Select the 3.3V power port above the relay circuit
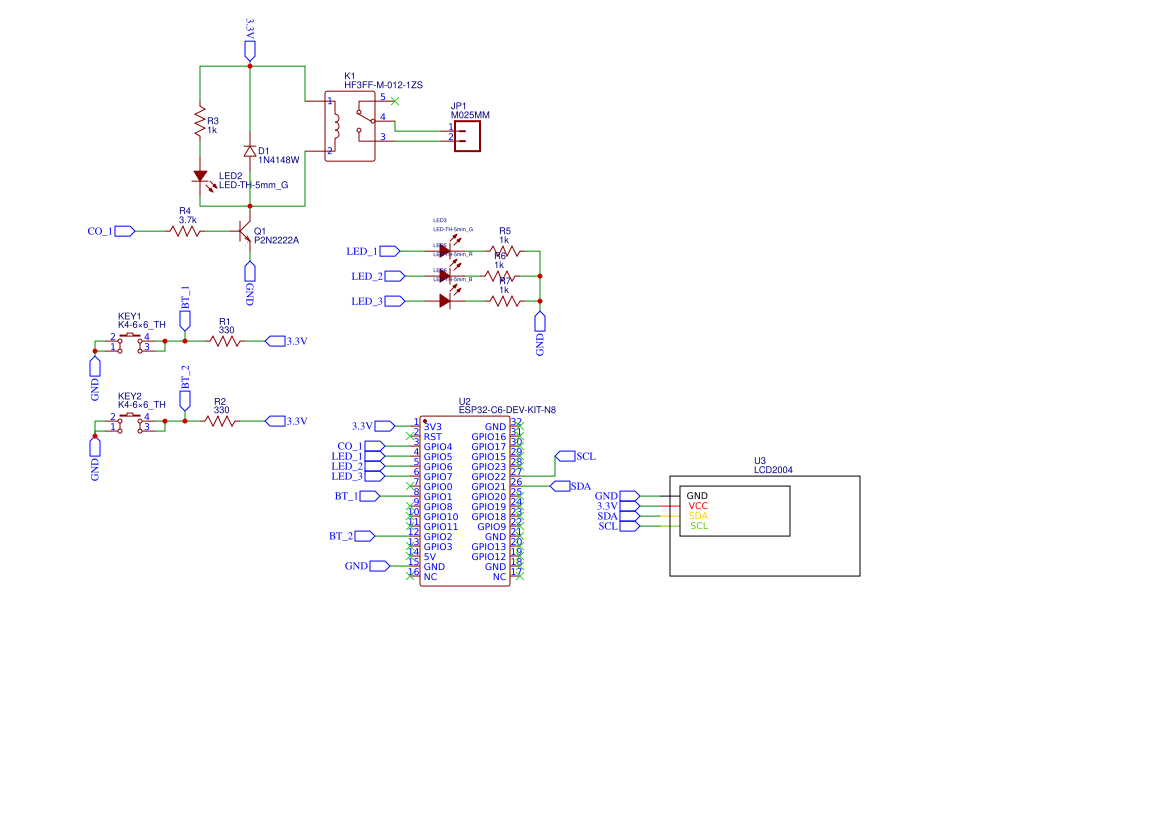1169x826 pixels. click(x=250, y=50)
